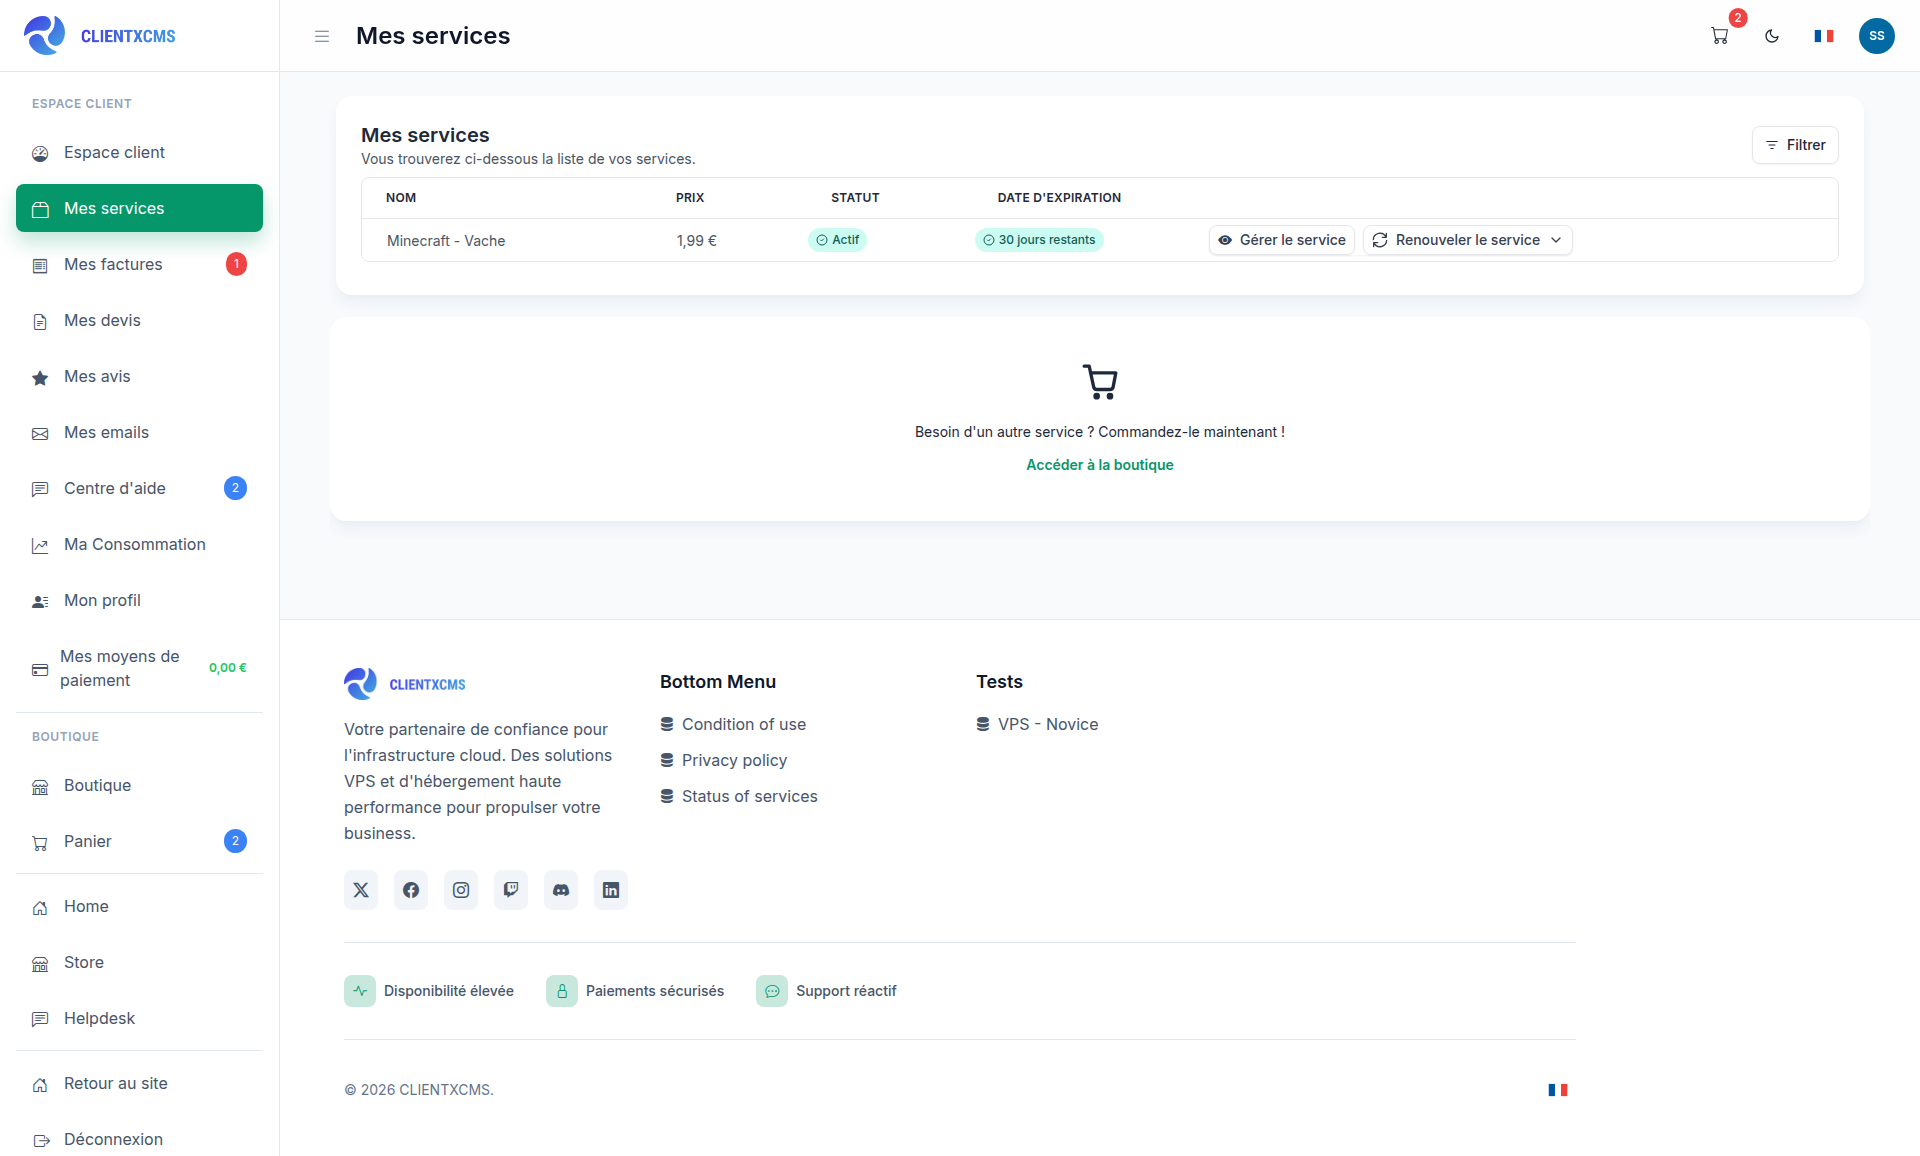
Task: Click the Actif status badge
Action: point(837,240)
